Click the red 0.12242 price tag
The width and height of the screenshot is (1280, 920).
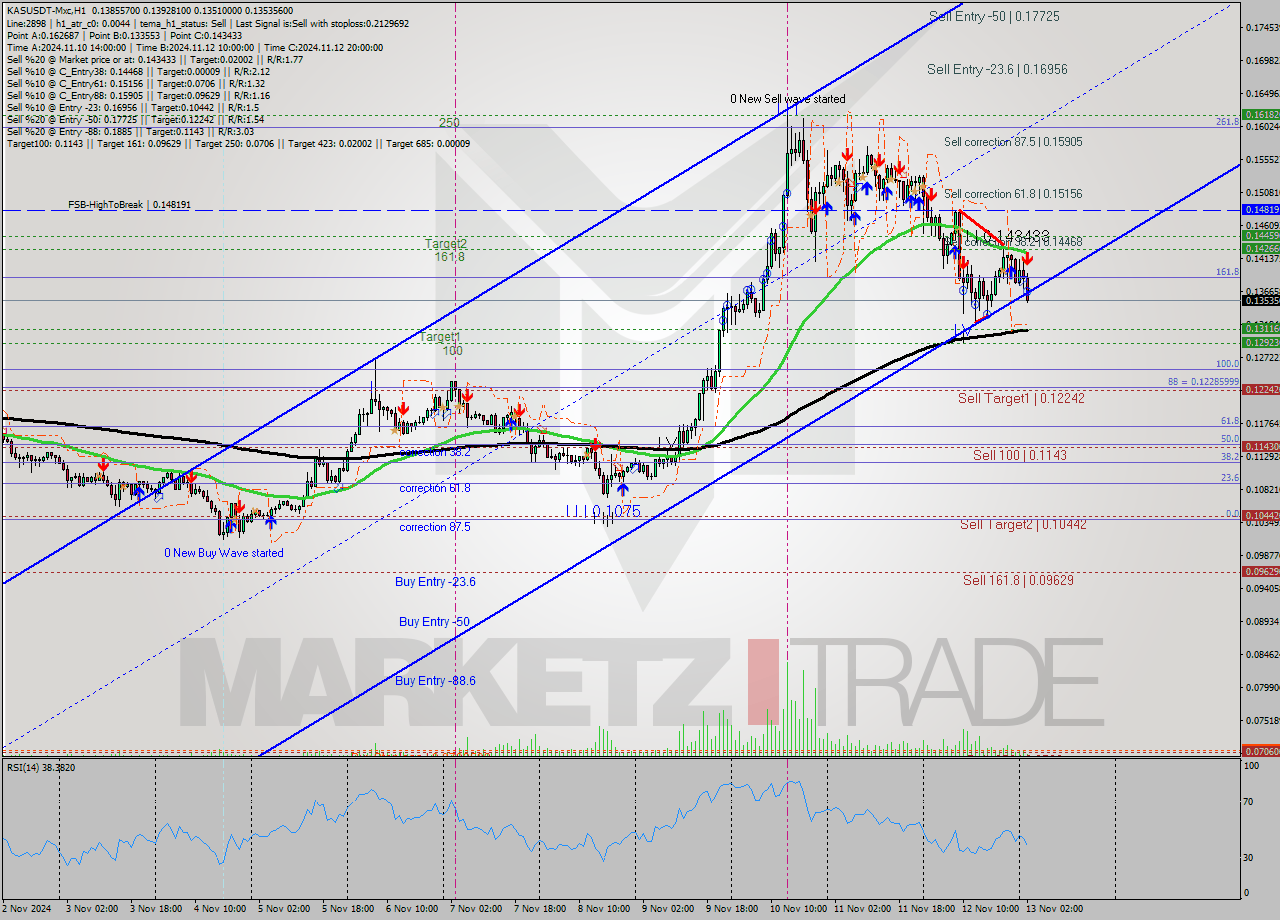tap(1260, 389)
